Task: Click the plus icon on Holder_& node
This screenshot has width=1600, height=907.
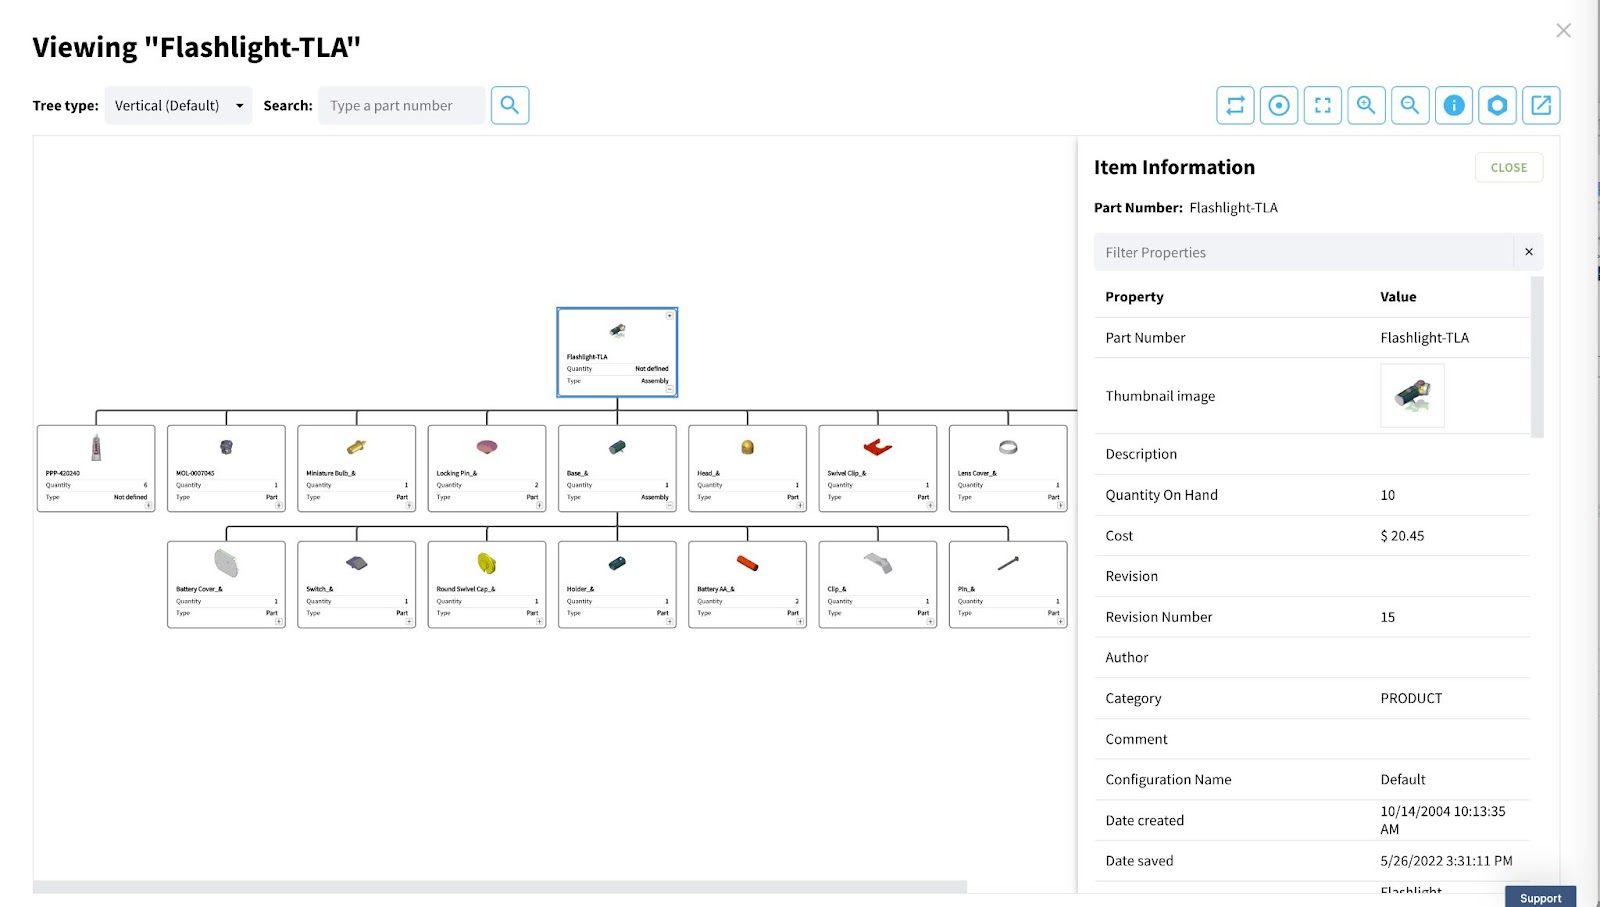Action: pos(670,622)
